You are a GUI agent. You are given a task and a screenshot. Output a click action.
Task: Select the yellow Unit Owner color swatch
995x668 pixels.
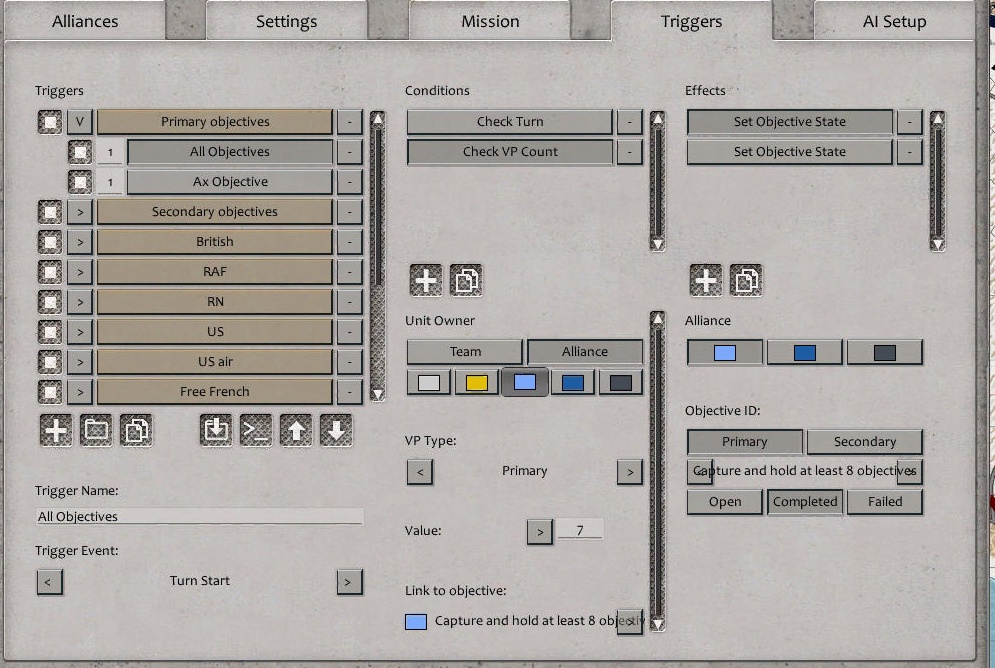(475, 381)
